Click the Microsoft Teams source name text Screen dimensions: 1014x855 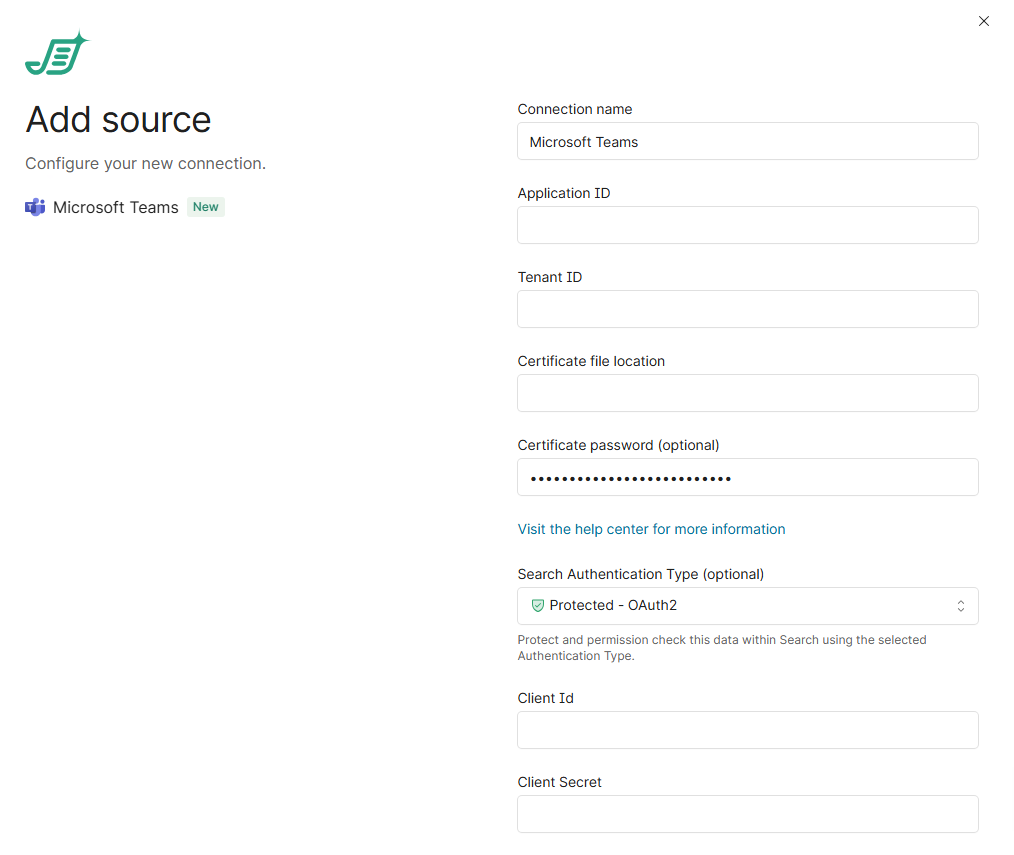[x=116, y=207]
